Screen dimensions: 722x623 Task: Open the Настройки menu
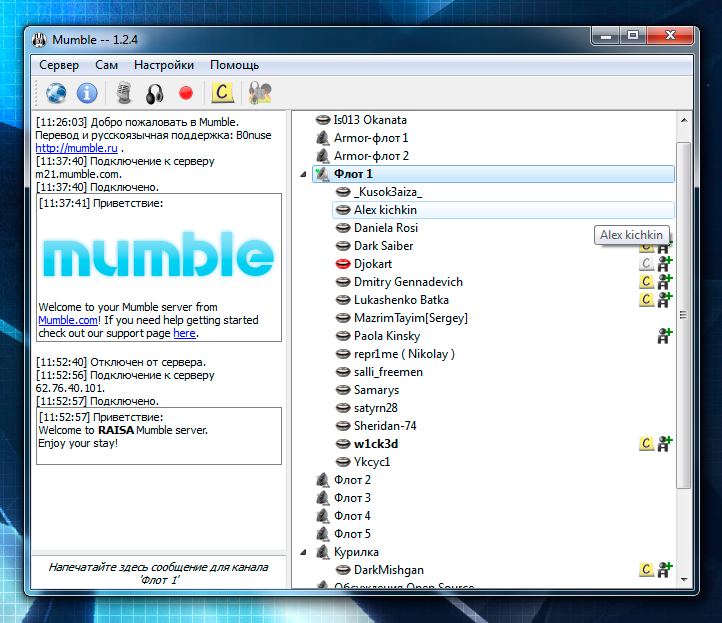click(164, 65)
